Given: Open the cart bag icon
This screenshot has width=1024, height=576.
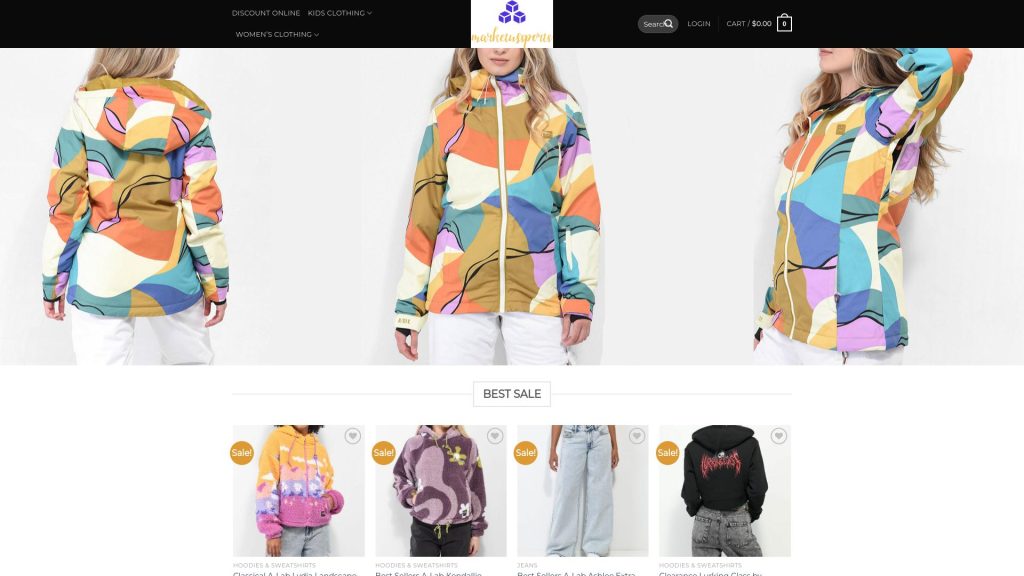Looking at the screenshot, I should (x=784, y=24).
